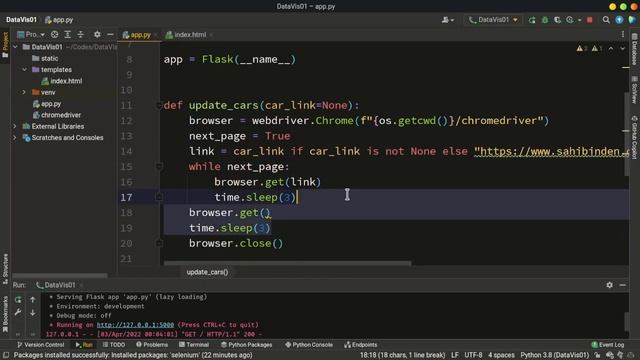
Task: Open the user account dropdown in toolbar
Action: (x=448, y=20)
